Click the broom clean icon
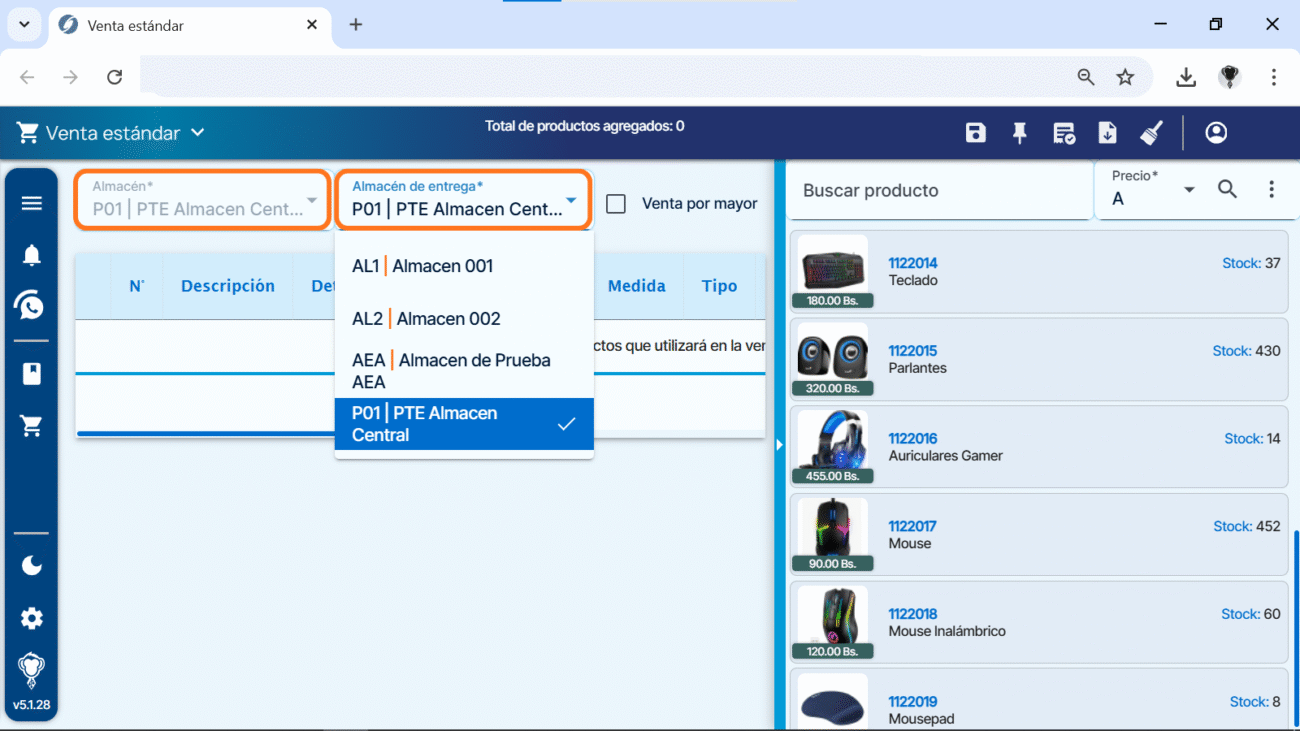 point(1151,133)
